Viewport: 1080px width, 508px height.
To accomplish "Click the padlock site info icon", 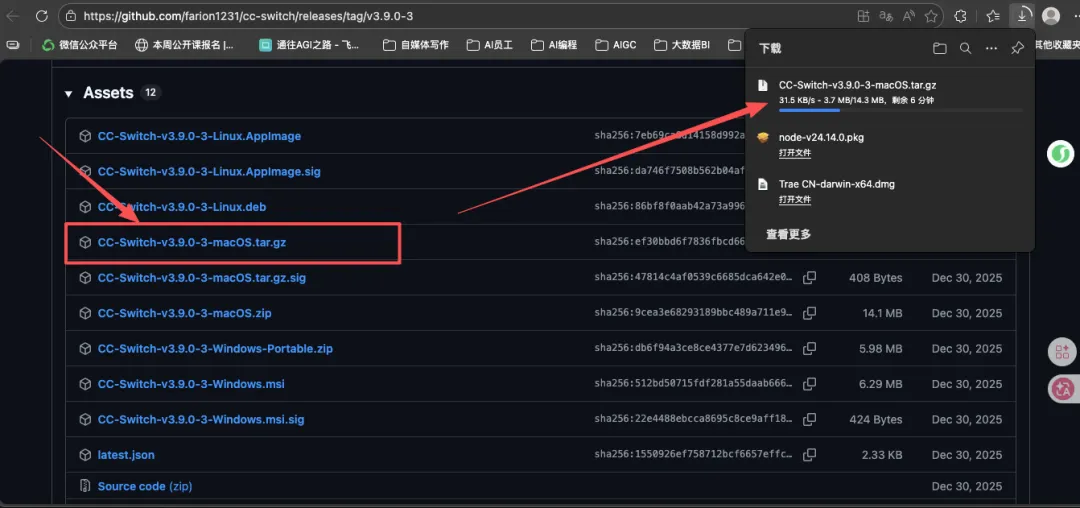I will 71,15.
